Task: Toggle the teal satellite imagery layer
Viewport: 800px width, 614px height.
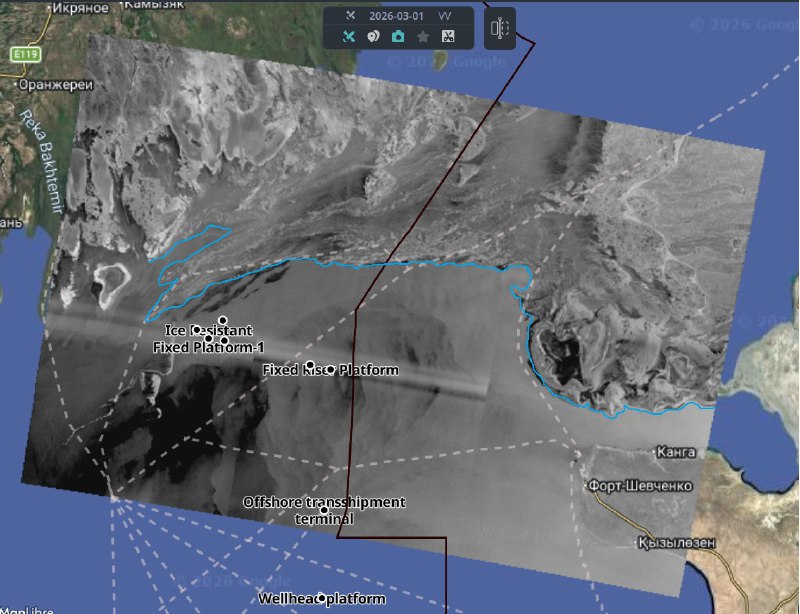Action: (x=349, y=37)
